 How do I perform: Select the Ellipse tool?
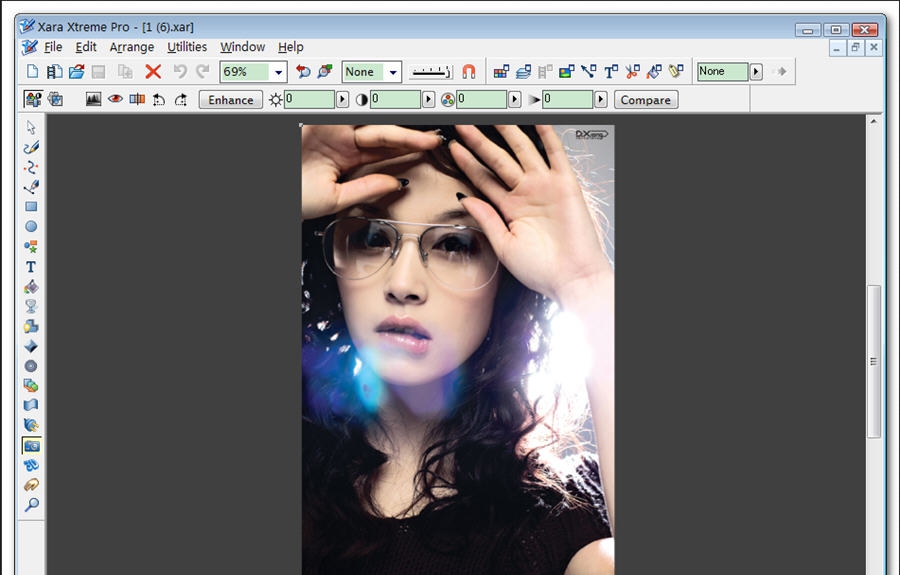click(x=31, y=227)
